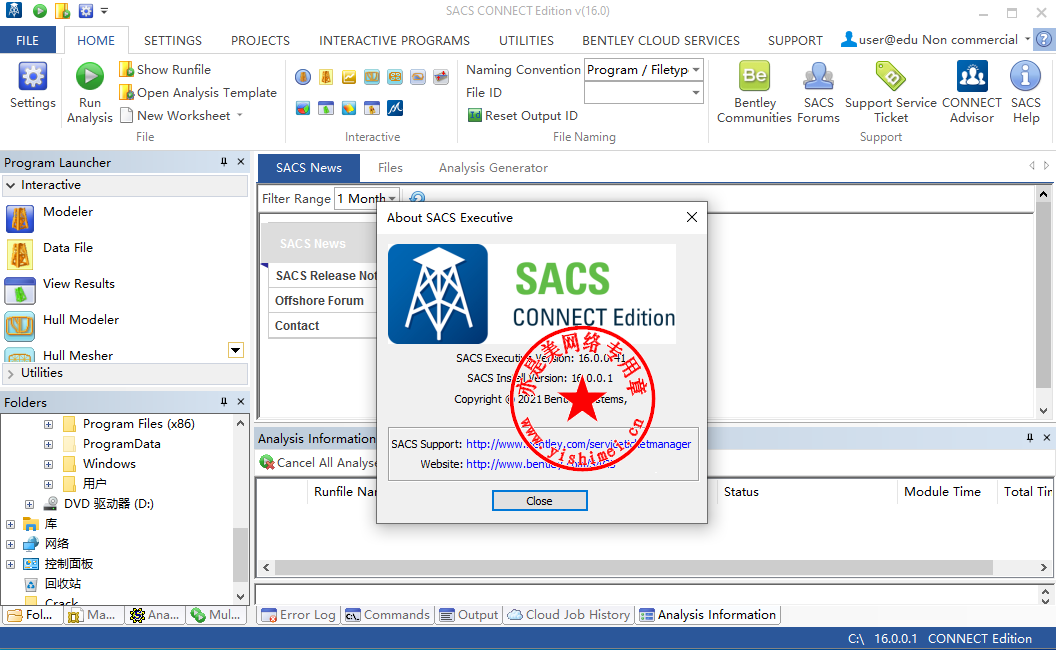Screen dimensions: 1056x650
Task: Launch the dark blue wave icon in Interactive group
Action: pyautogui.click(x=395, y=108)
